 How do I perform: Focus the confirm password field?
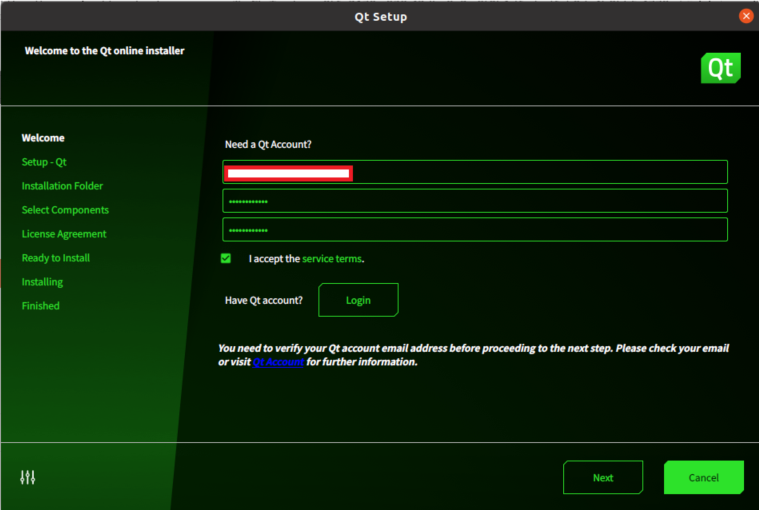click(475, 229)
